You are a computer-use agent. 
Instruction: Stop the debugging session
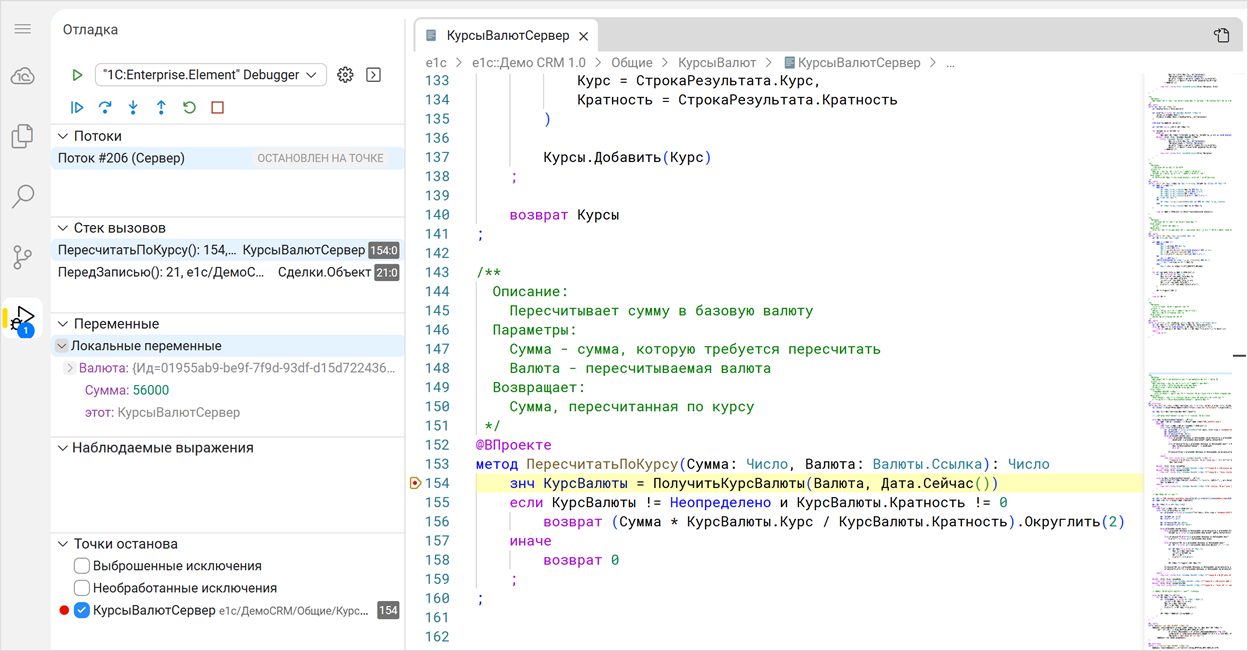point(217,108)
